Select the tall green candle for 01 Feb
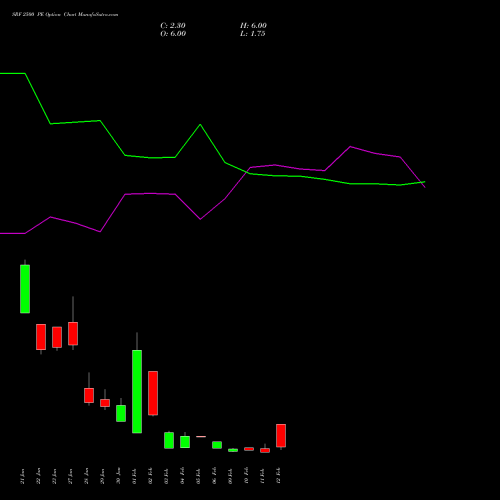 pyautogui.click(x=137, y=391)
